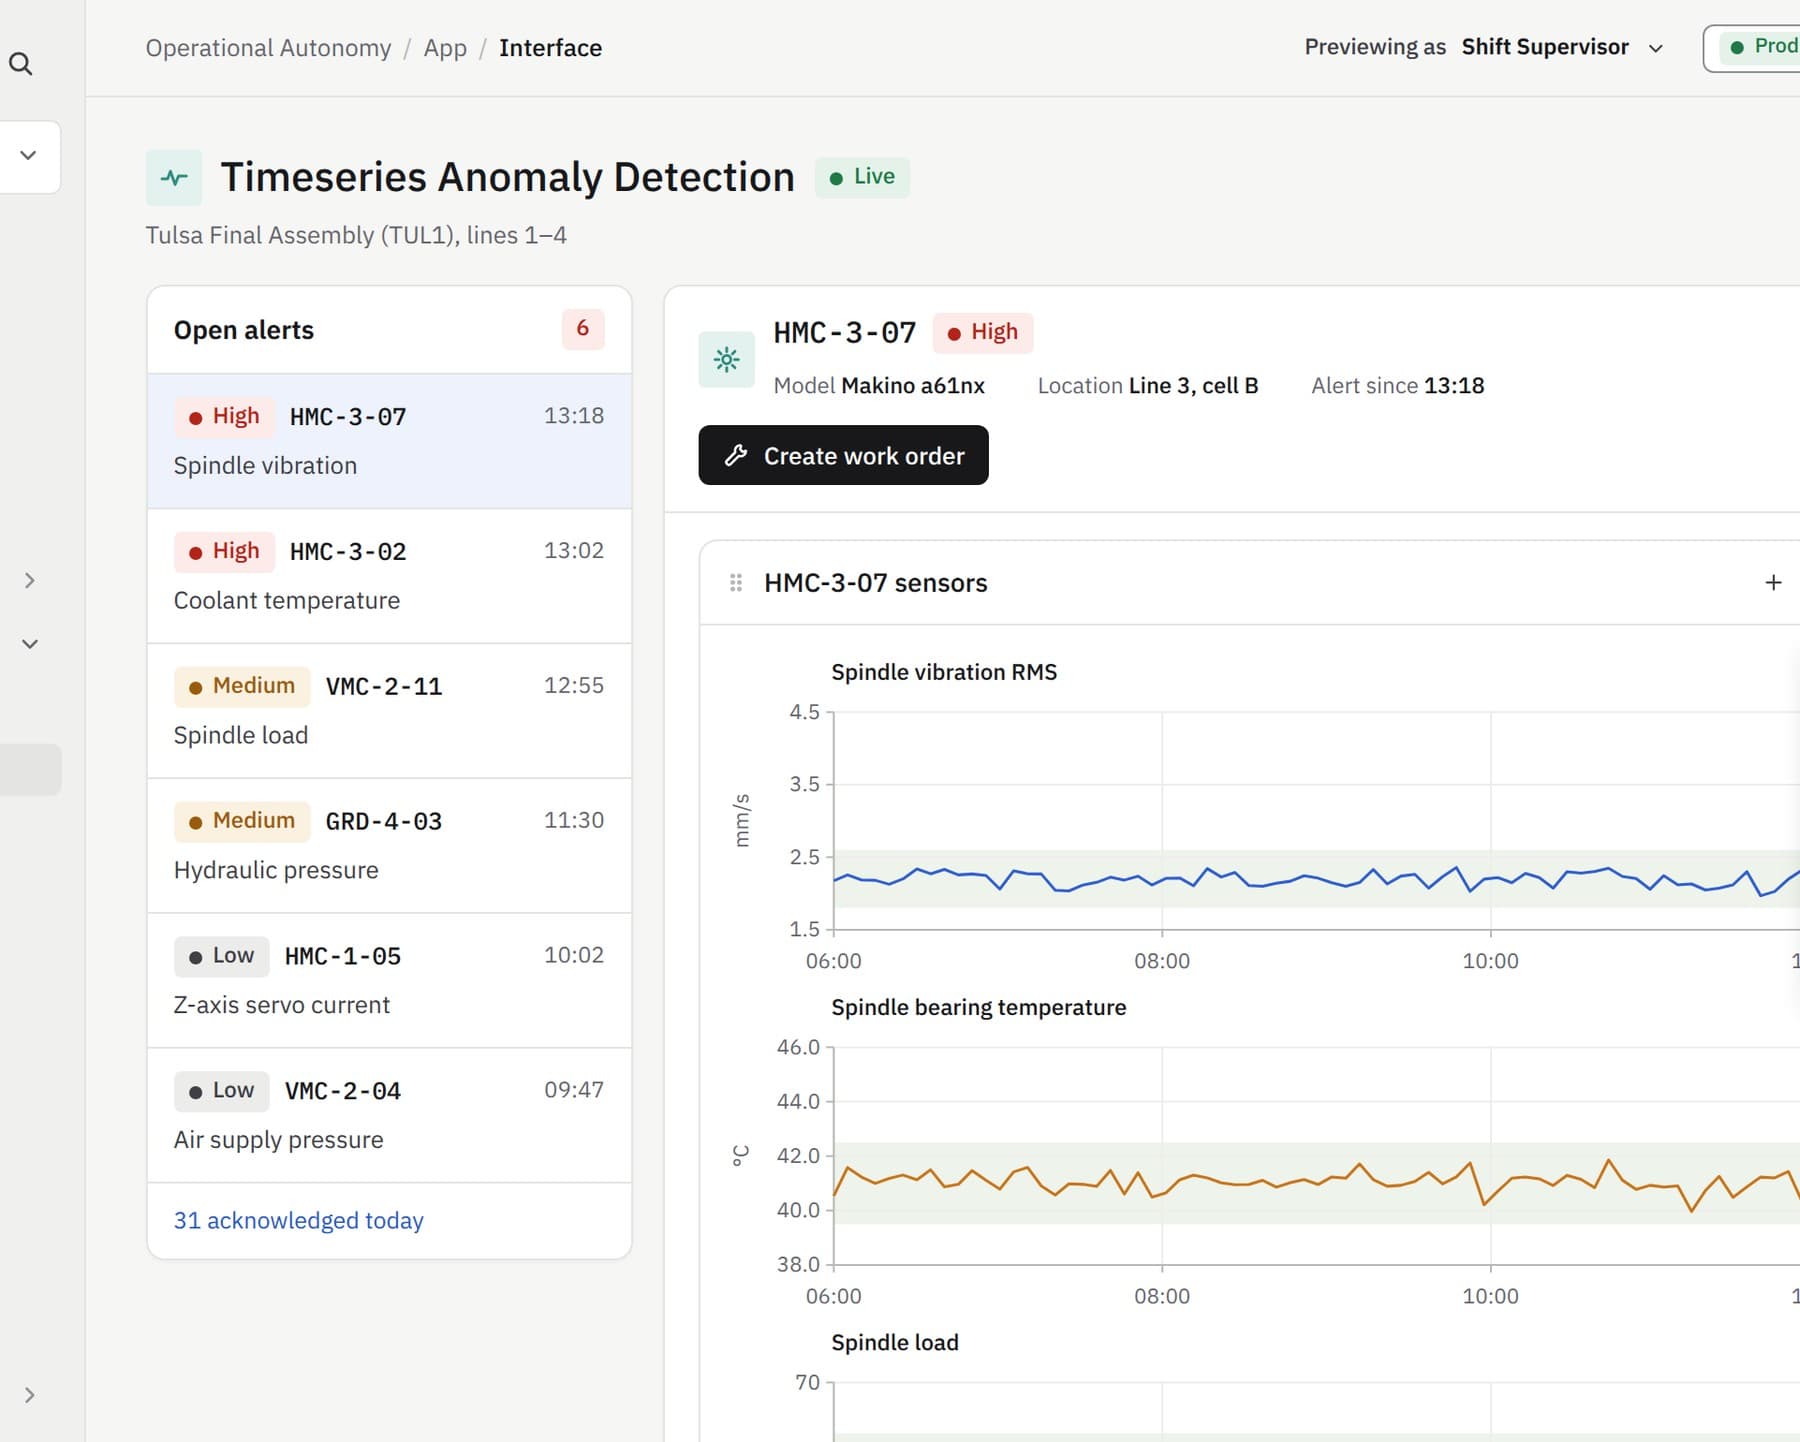The width and height of the screenshot is (1800, 1442).
Task: Click the Spindle vibration RMS chart line
Action: pos(1316,880)
